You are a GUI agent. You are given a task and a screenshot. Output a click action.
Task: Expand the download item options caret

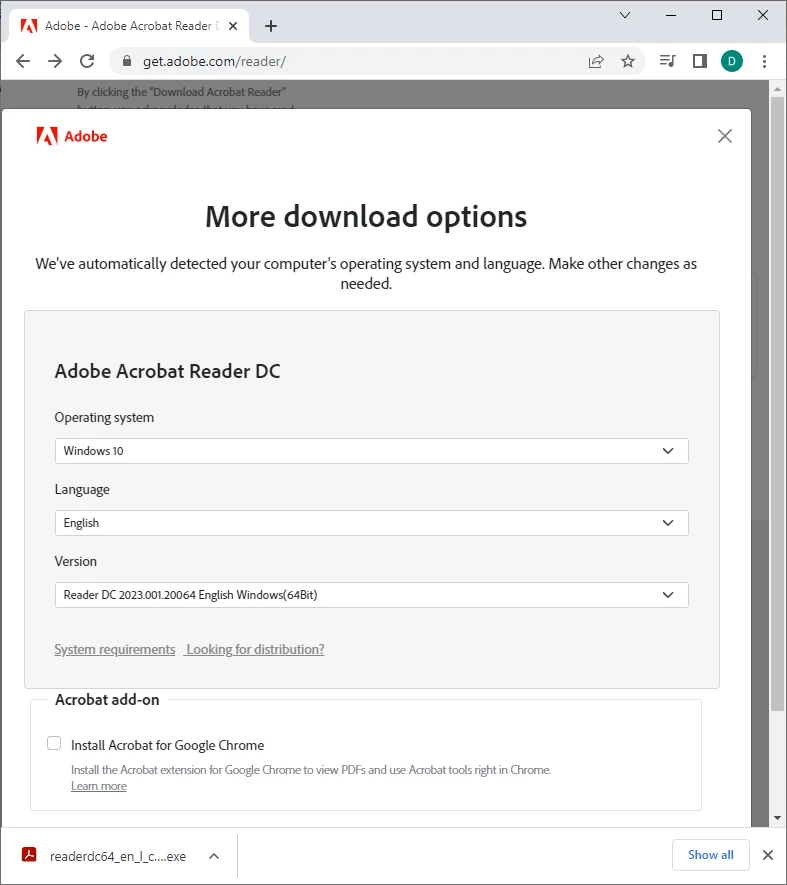pos(214,856)
